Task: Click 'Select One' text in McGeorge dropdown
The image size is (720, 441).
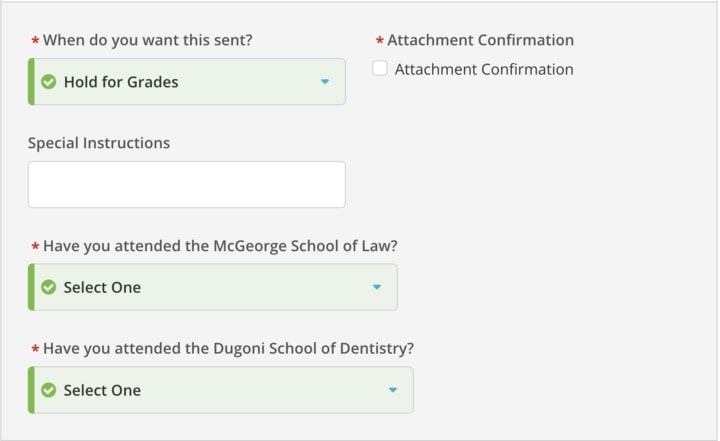Action: 102,287
